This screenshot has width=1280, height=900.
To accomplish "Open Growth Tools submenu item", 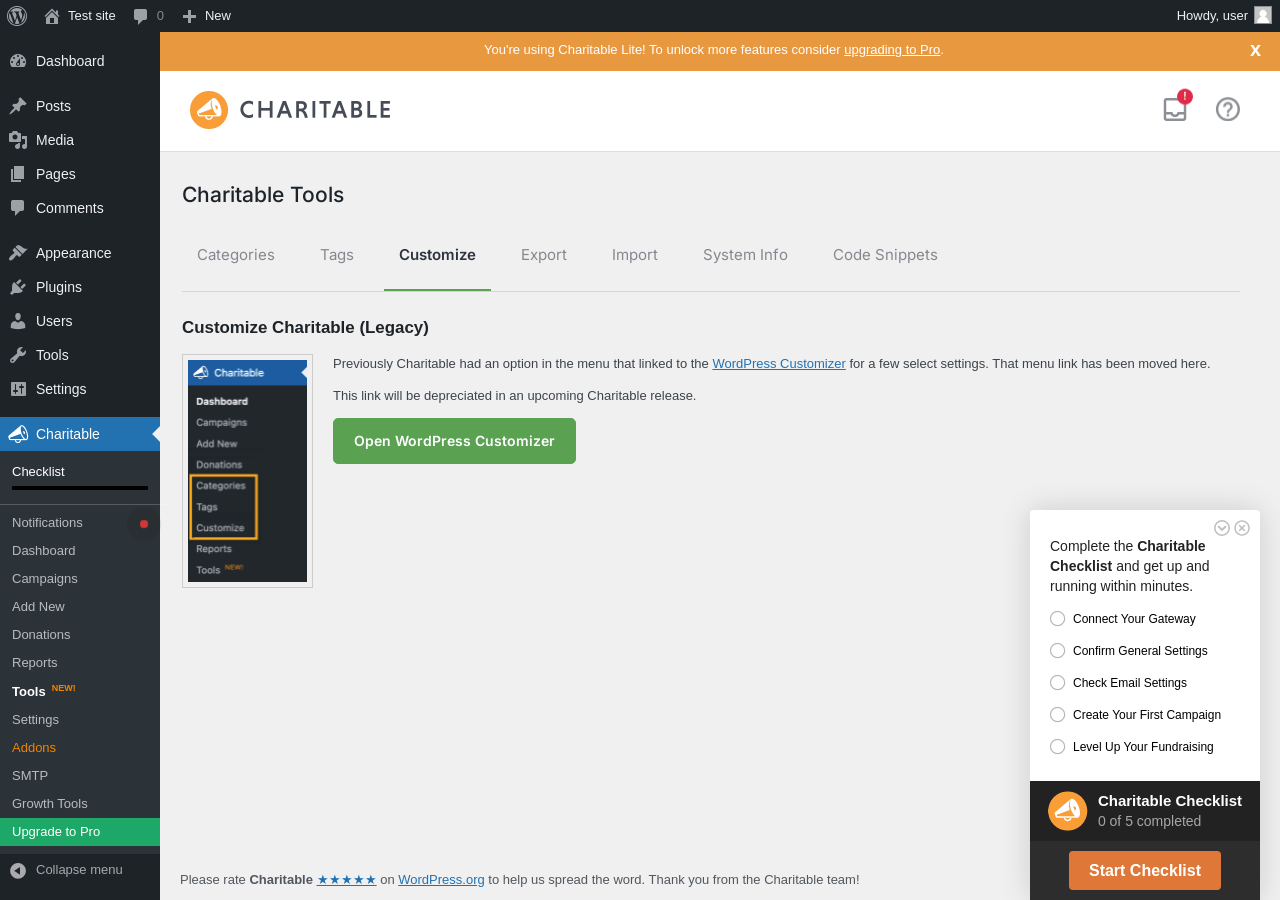I will (x=80, y=804).
